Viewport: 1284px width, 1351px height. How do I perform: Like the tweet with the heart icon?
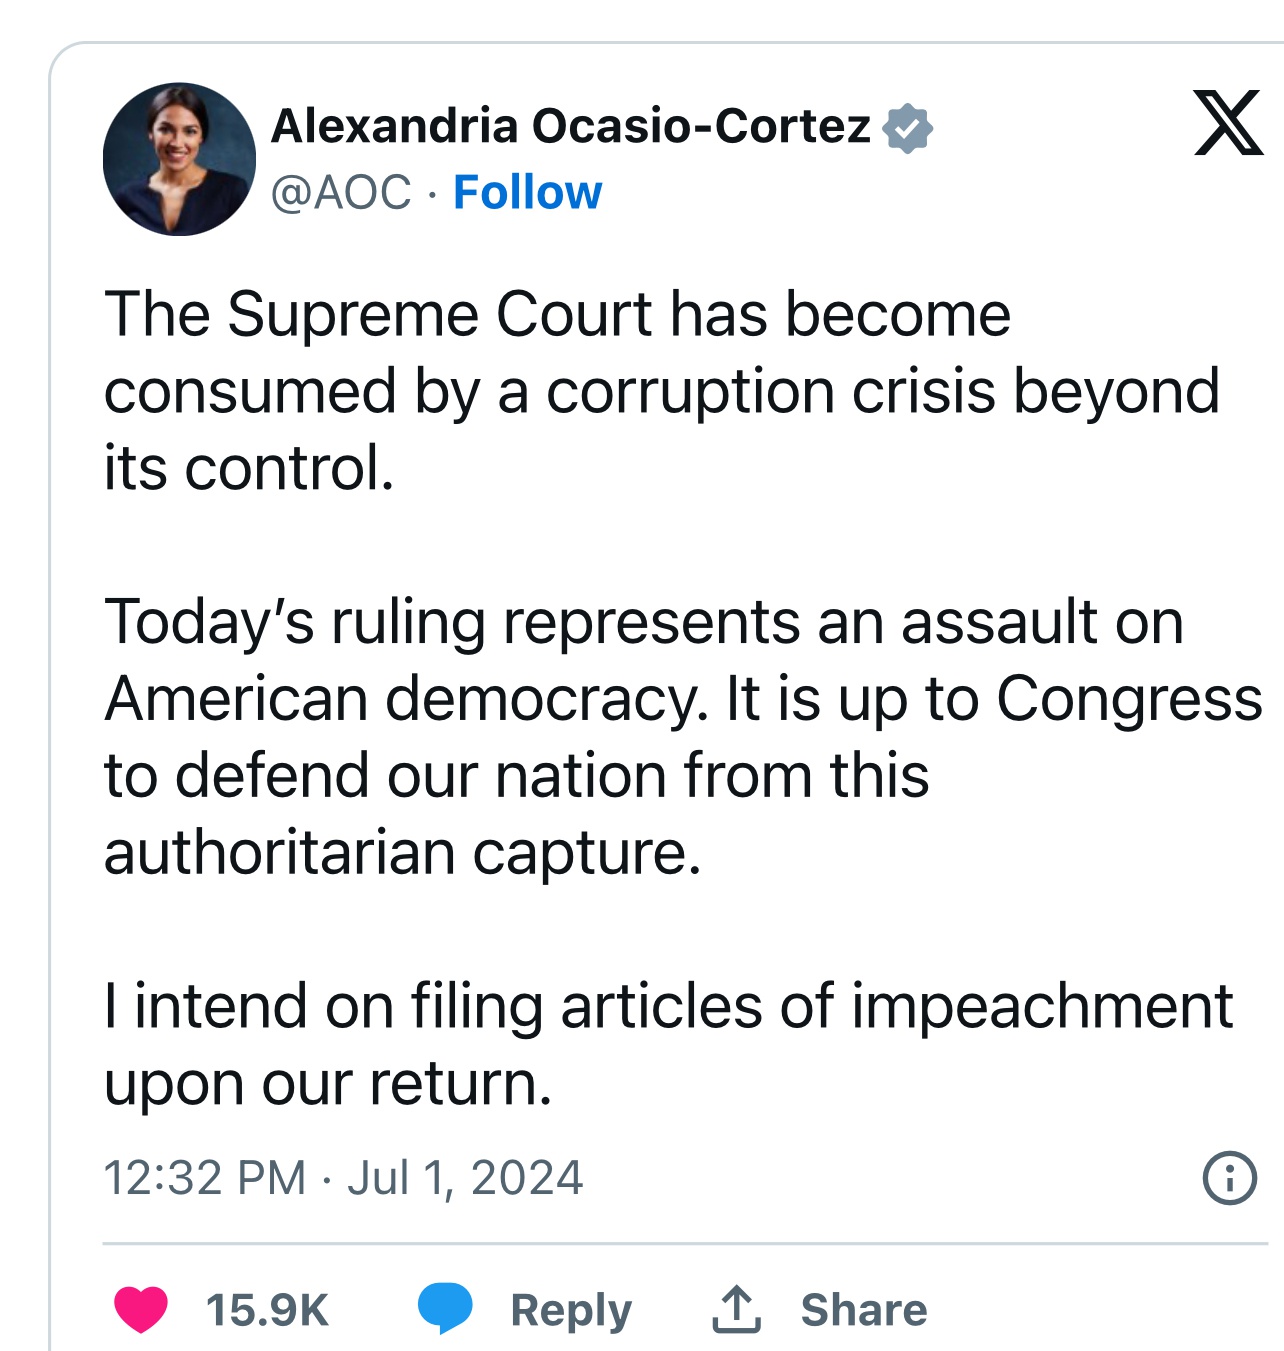(x=141, y=1309)
